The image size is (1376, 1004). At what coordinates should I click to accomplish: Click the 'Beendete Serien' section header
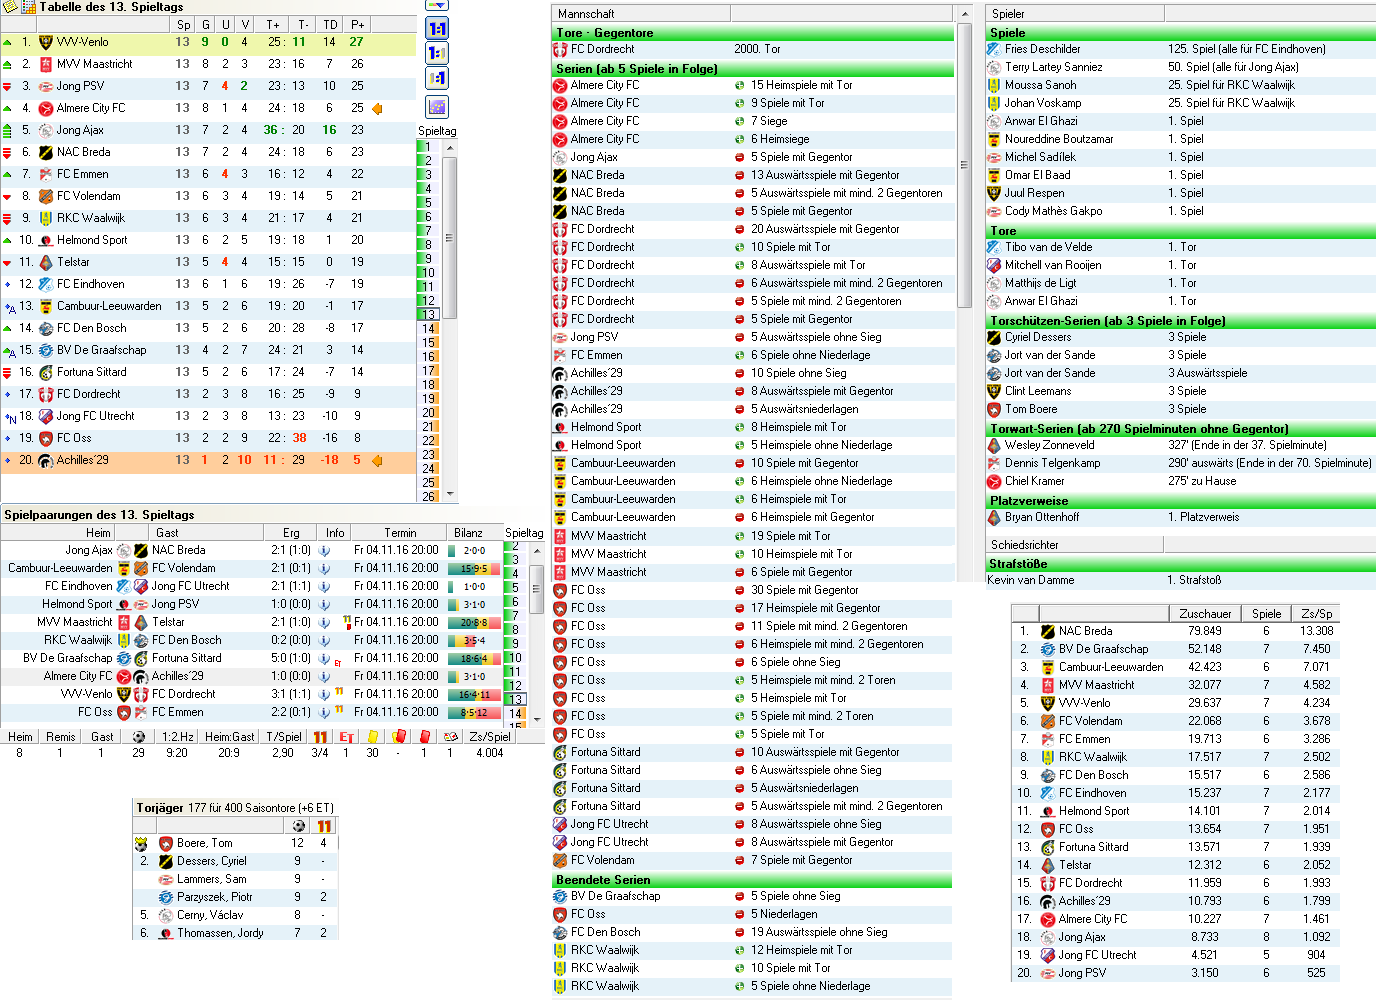pyautogui.click(x=752, y=880)
